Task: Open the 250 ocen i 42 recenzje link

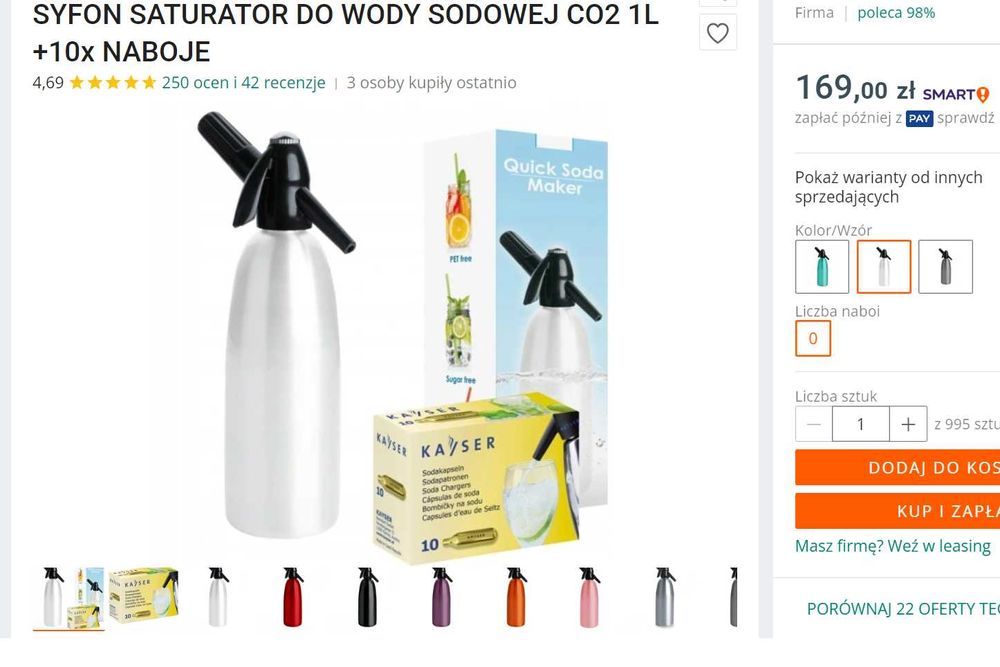Action: [x=244, y=83]
